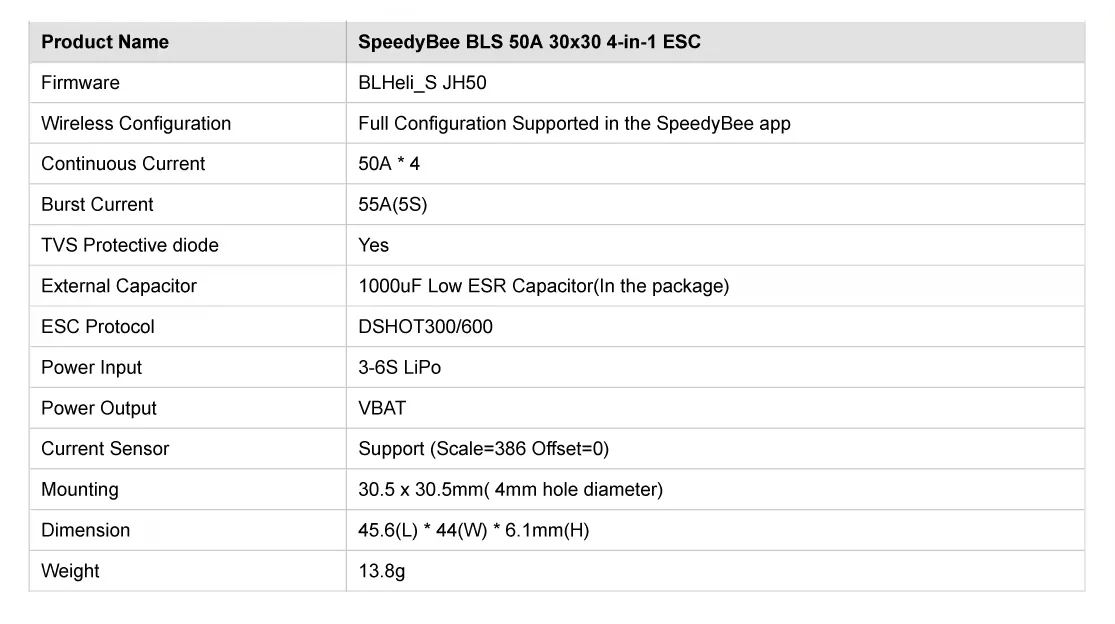Click Support (Scale=386 Offset=0) text
This screenshot has height=624, width=1115.
pyautogui.click(x=483, y=449)
